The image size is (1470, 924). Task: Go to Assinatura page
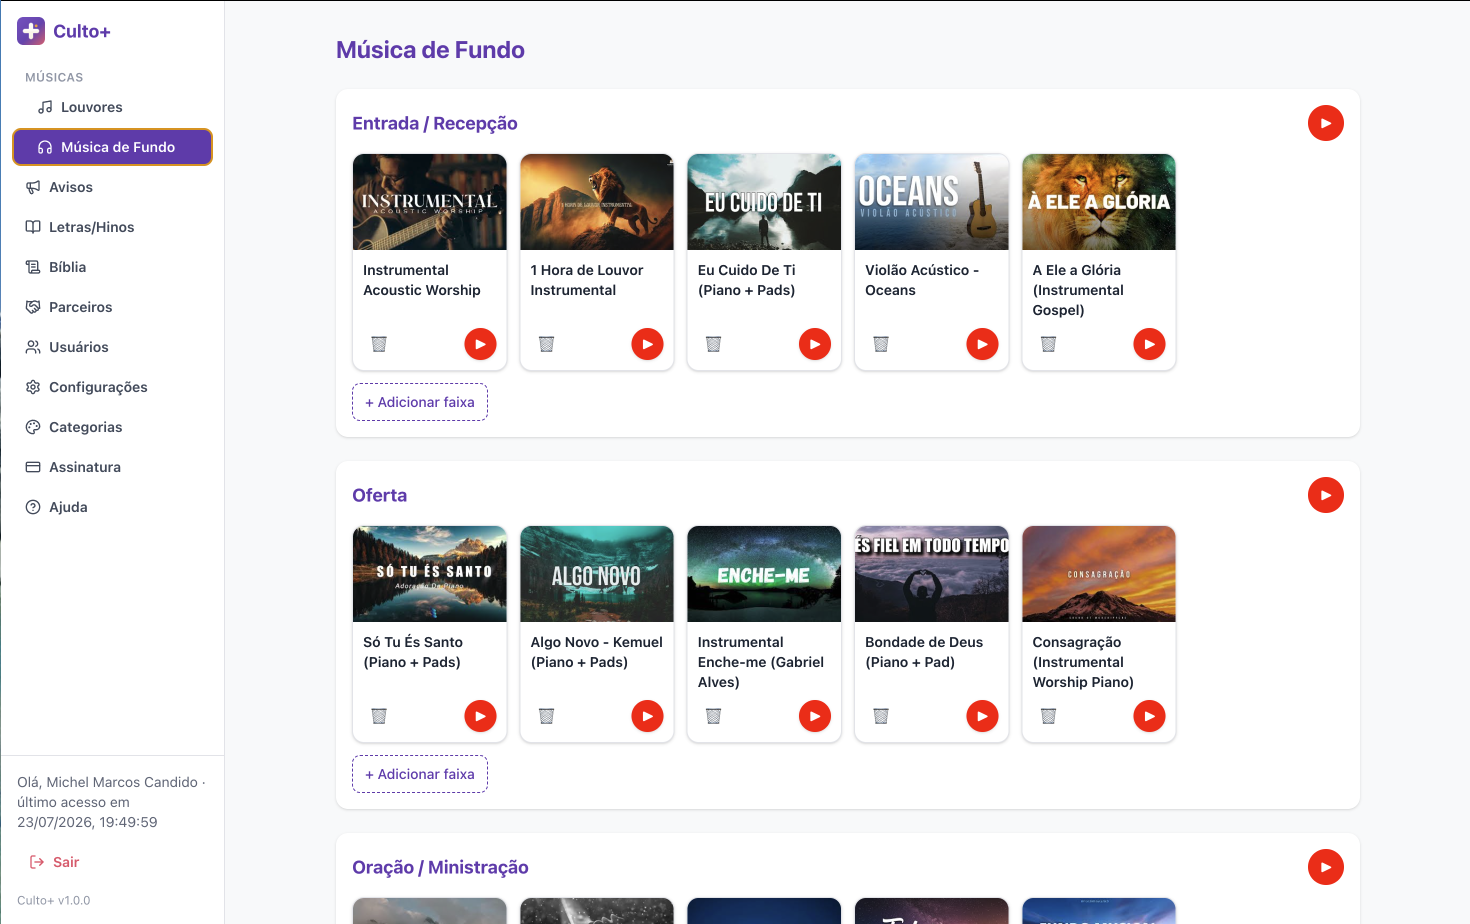(112, 467)
